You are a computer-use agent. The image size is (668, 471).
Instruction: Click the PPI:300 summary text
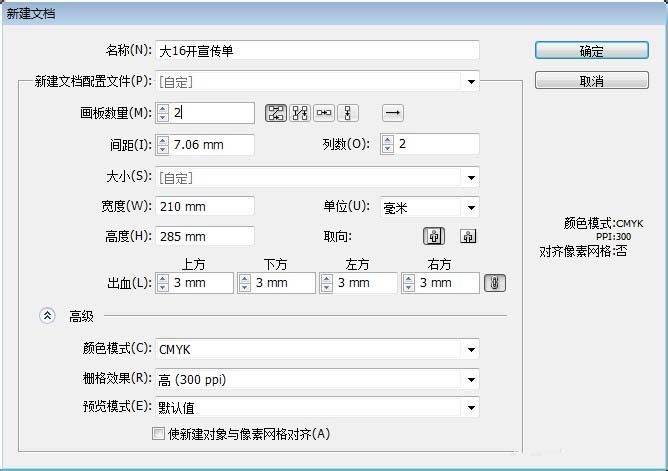(613, 237)
